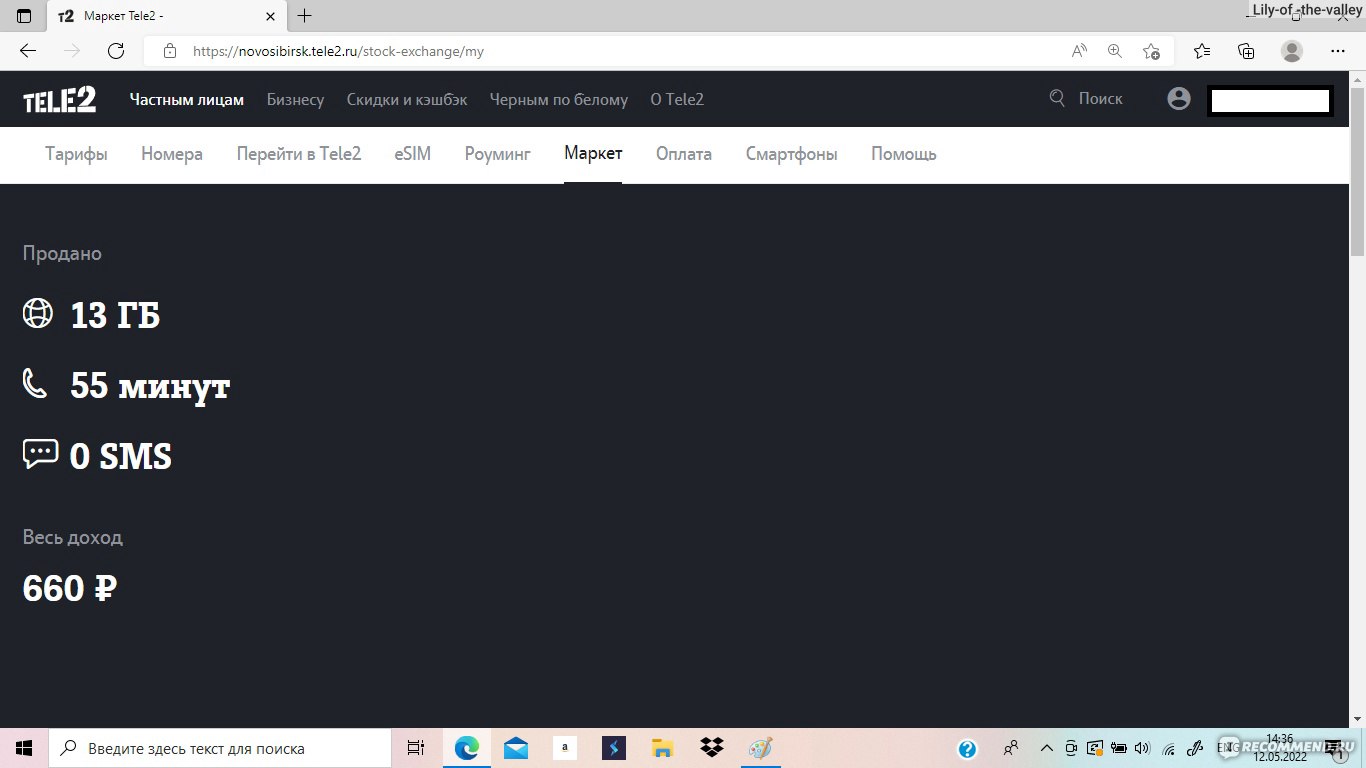This screenshot has width=1366, height=768.
Task: Go to the Тарифы tab
Action: pos(76,154)
